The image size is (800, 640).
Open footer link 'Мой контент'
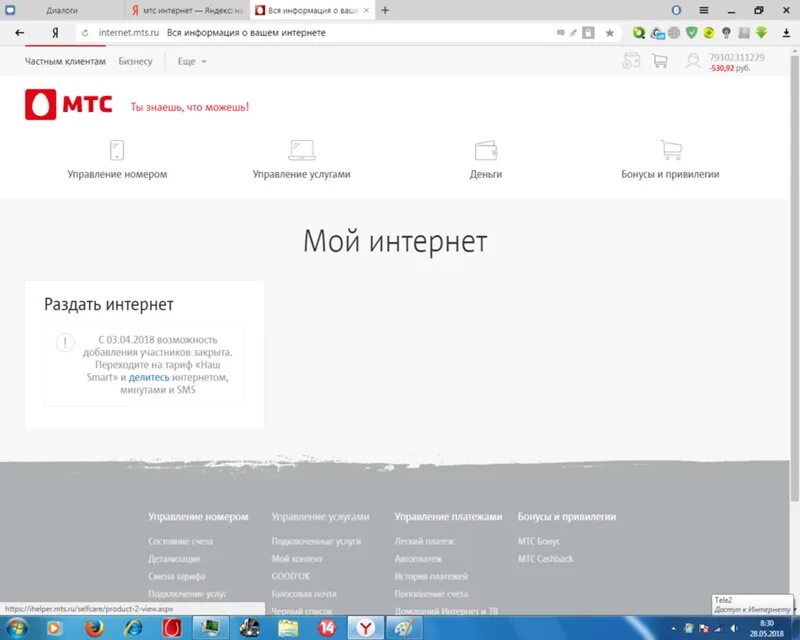(297, 559)
